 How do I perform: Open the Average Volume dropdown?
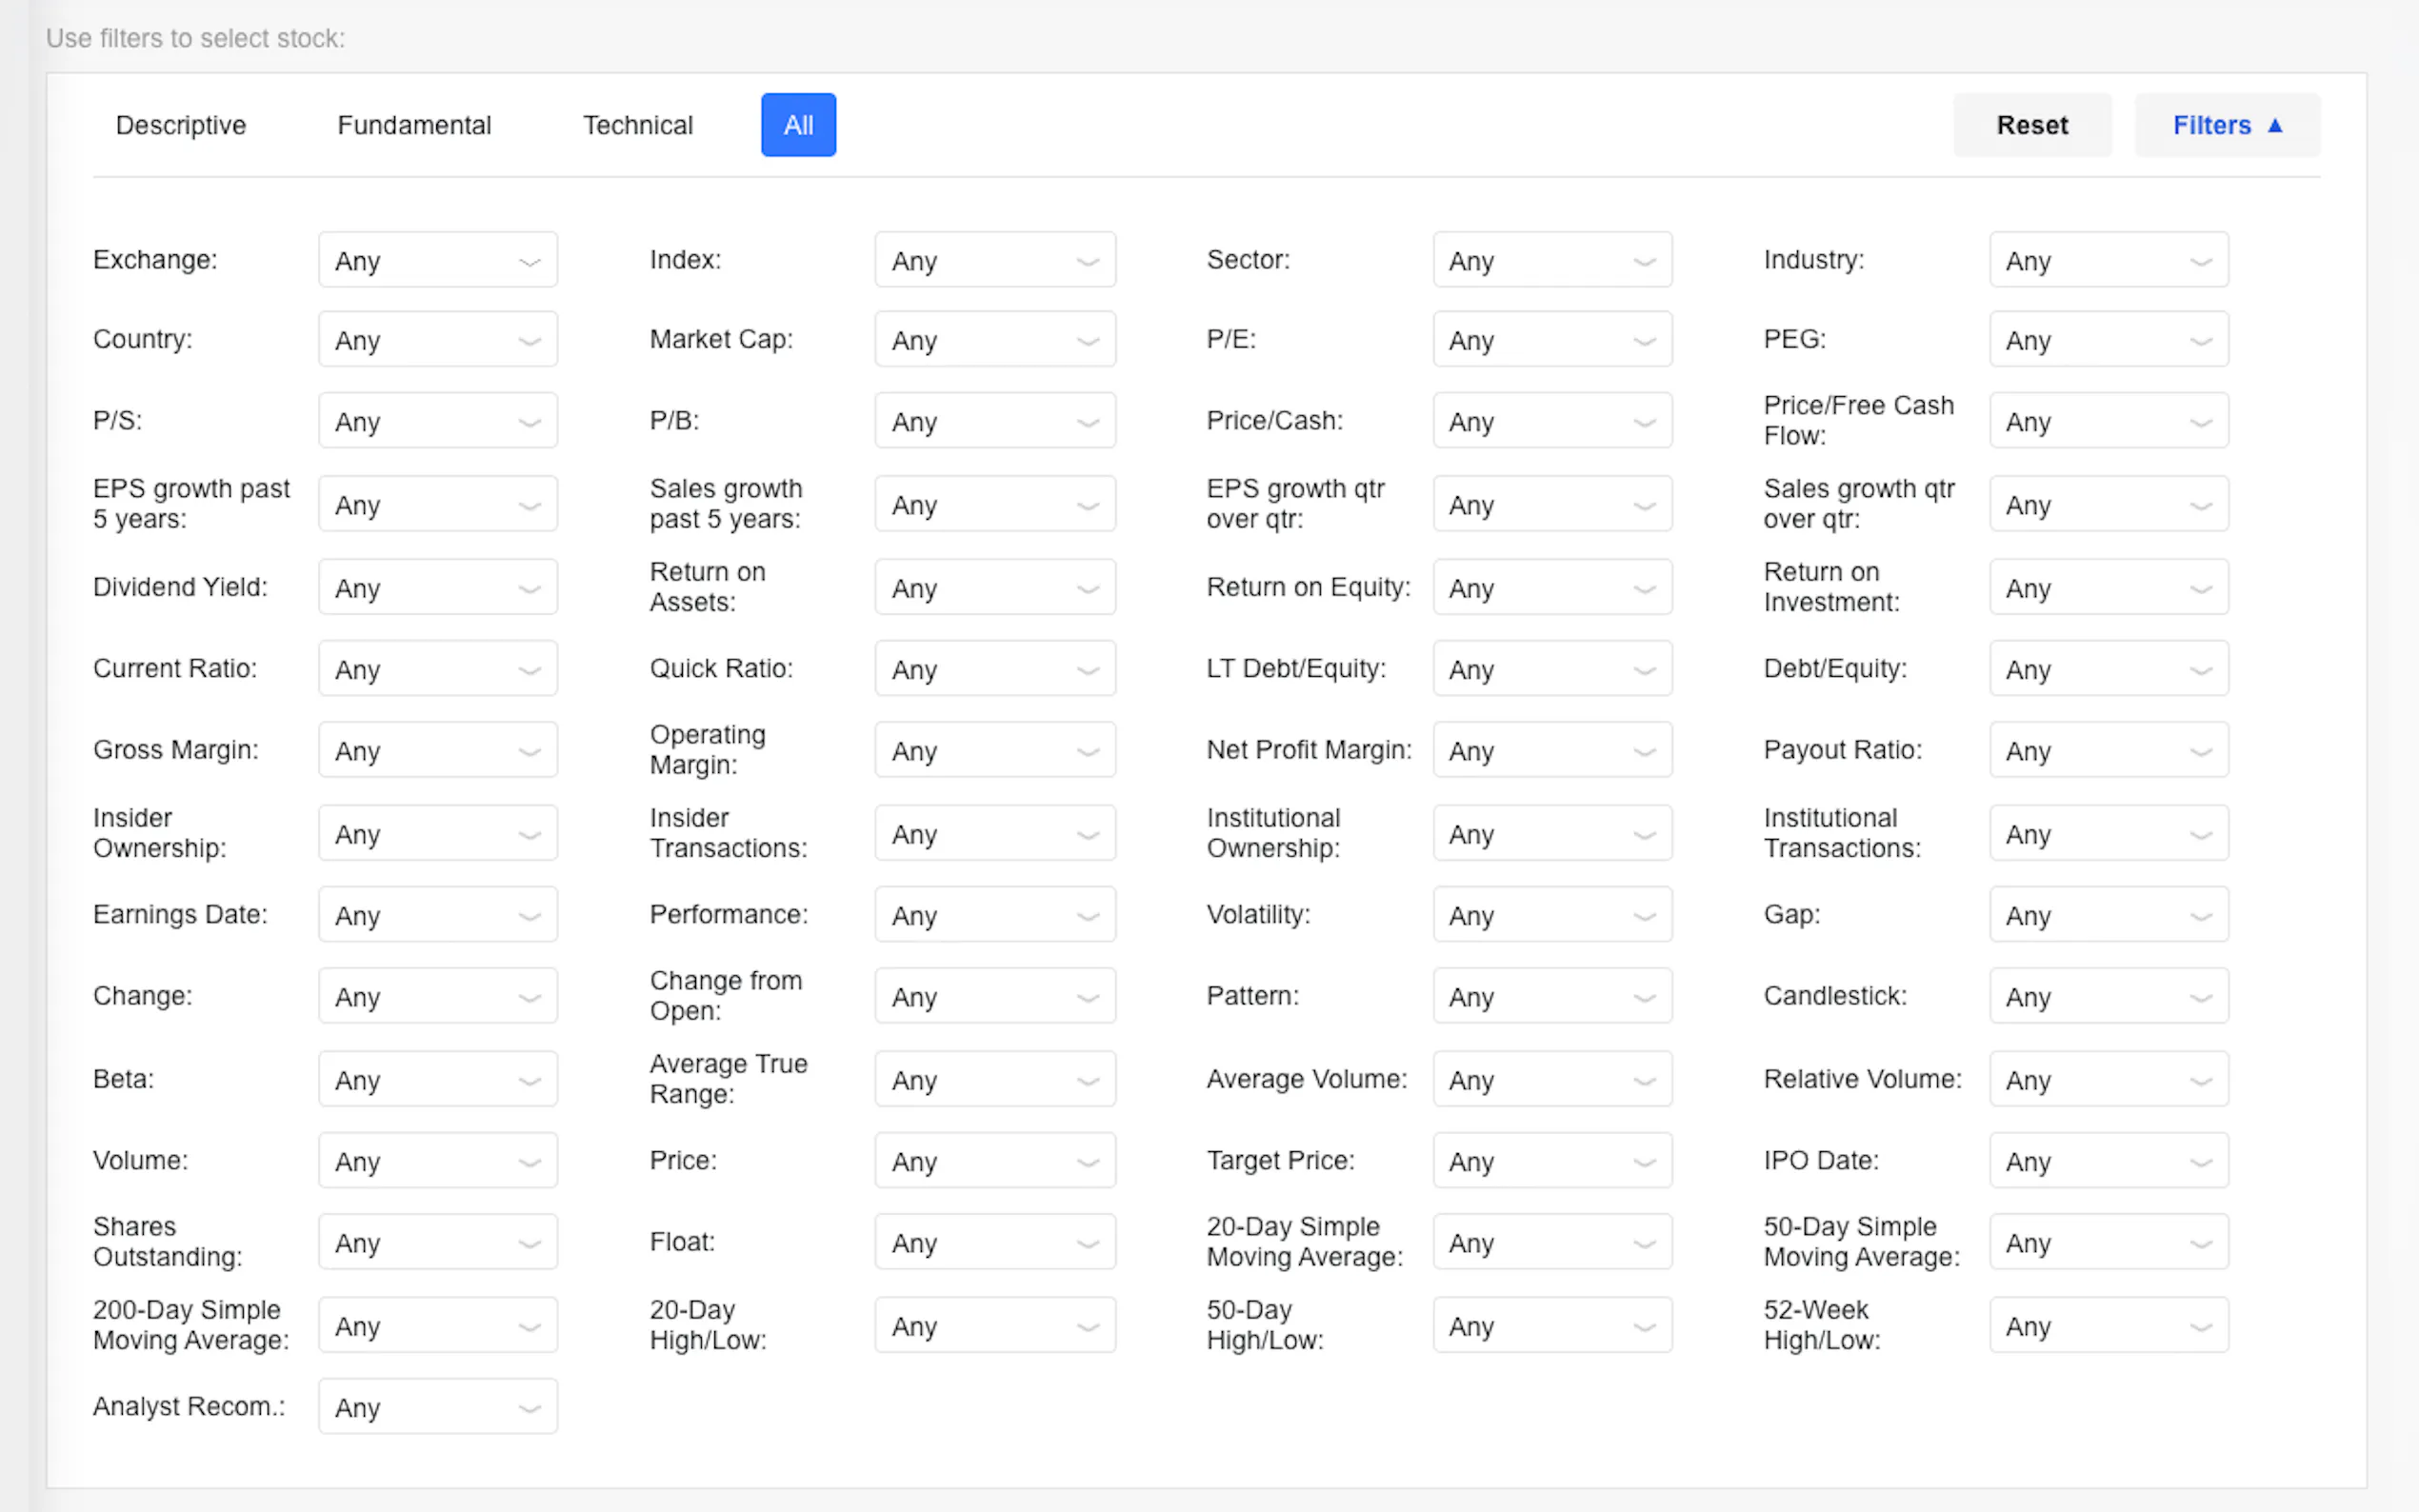click(x=1551, y=1079)
